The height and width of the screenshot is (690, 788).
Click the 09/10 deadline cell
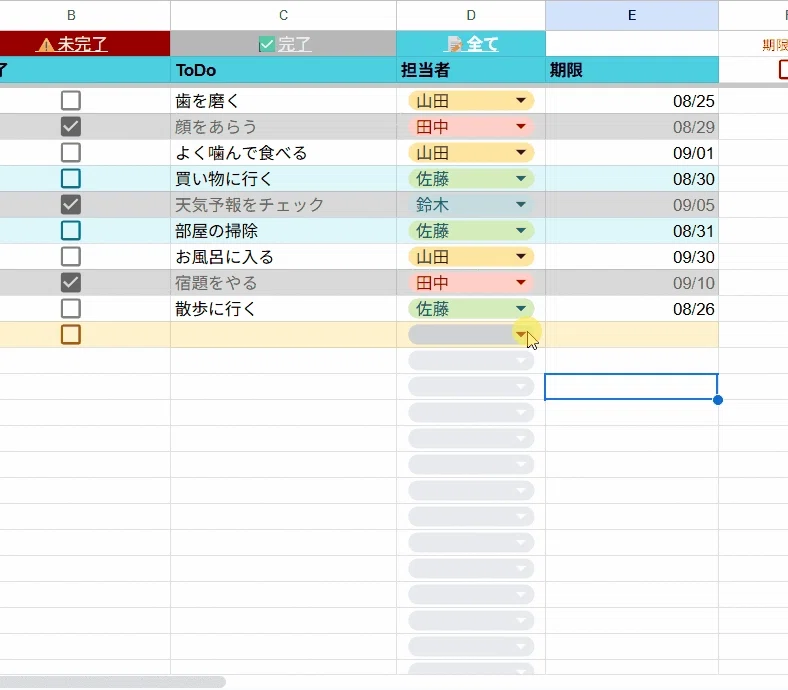[x=632, y=282]
